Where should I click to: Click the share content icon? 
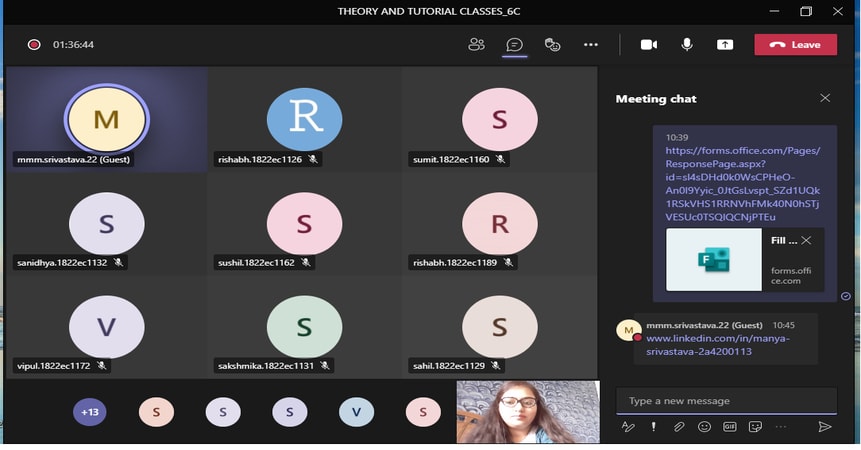coord(724,45)
